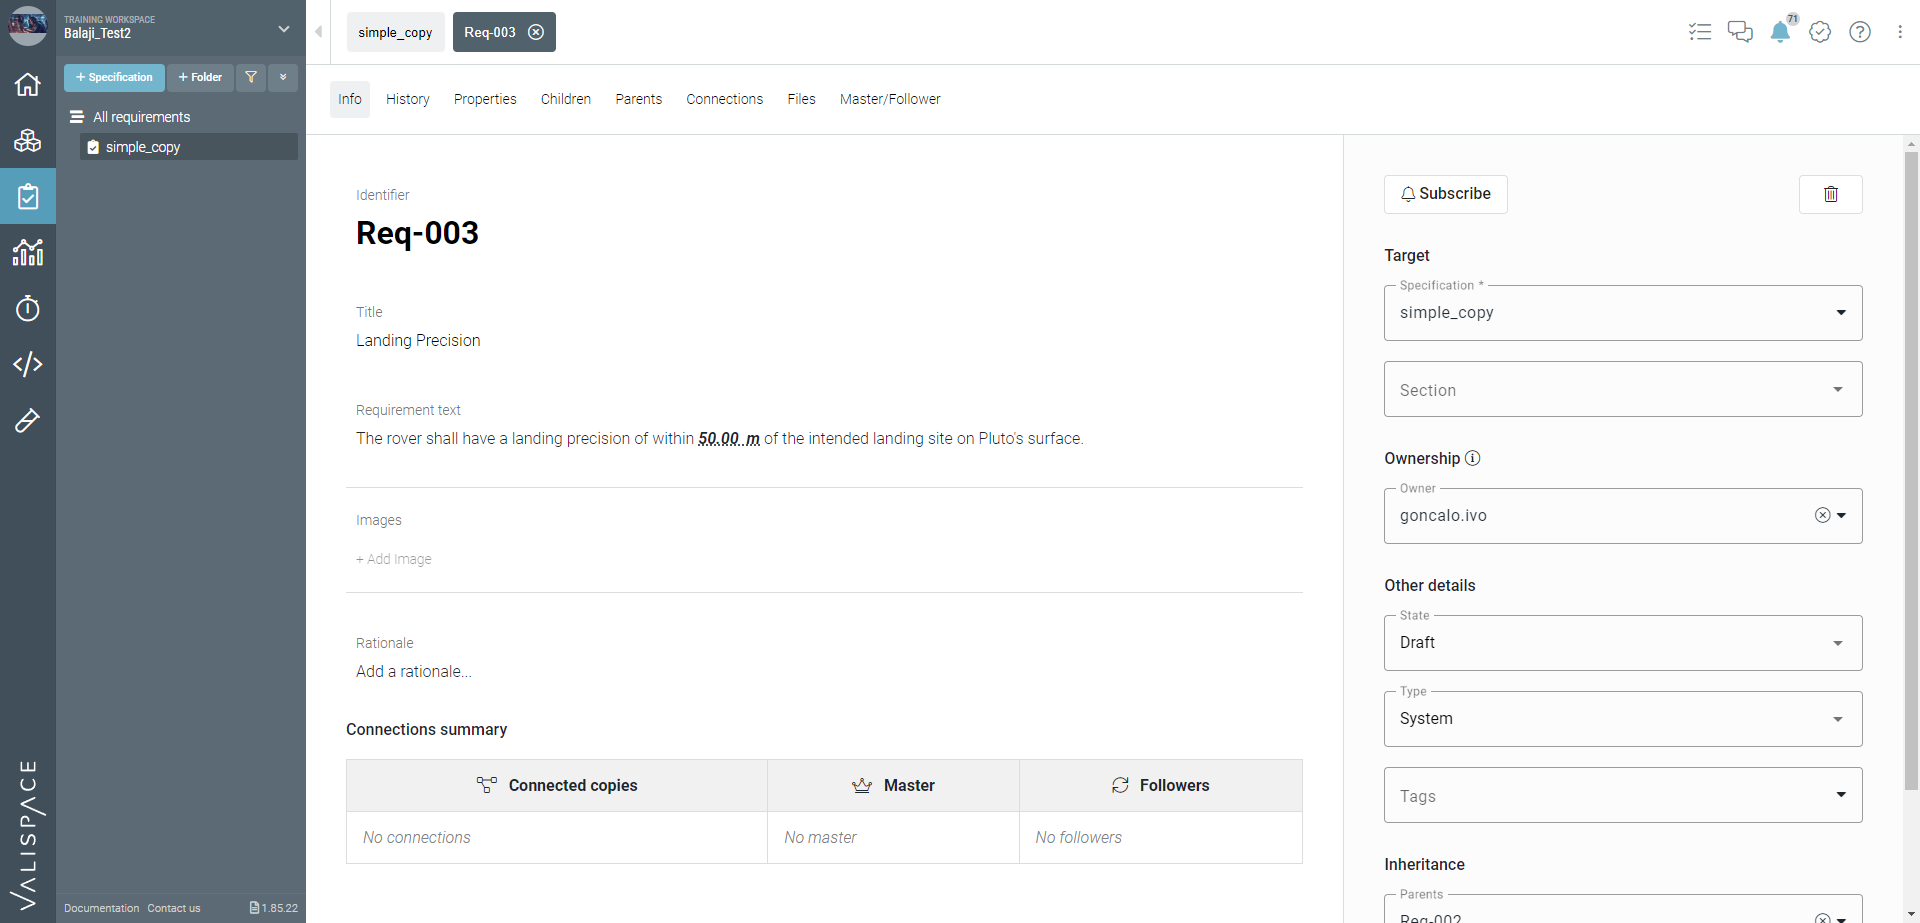Viewport: 1920px width, 923px height.
Task: Click the trash delete requirement button
Action: point(1831,194)
